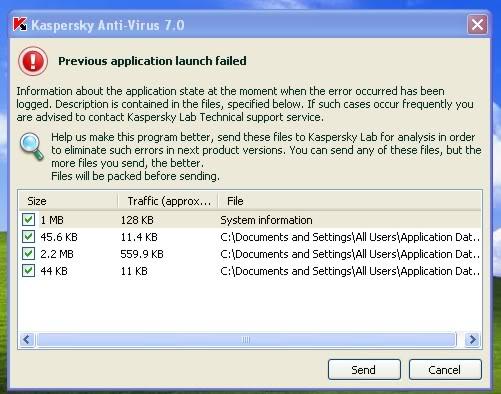501x394 pixels.
Task: Uncheck the System information checkbox
Action: (28, 220)
